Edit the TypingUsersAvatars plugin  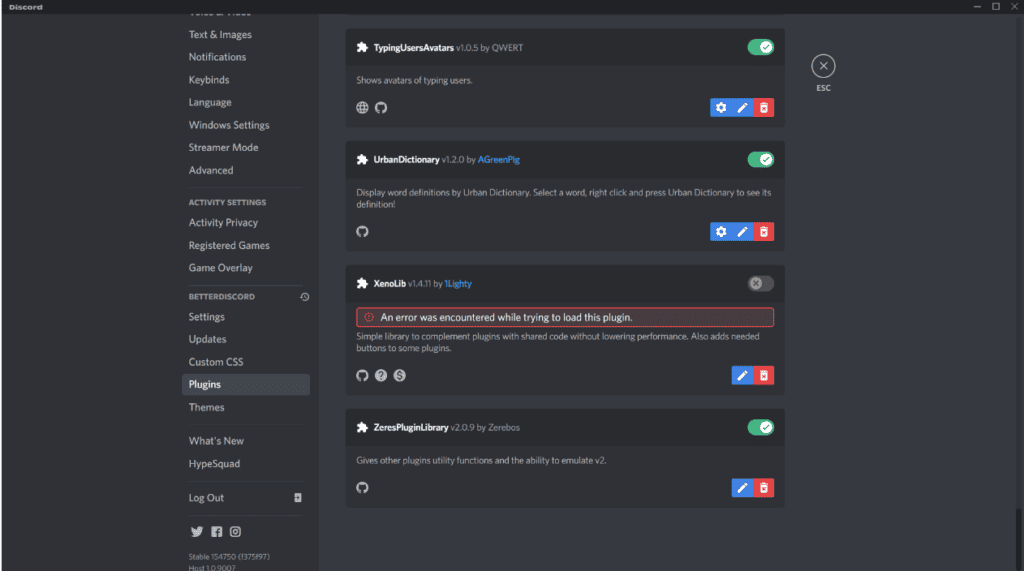[x=743, y=108]
